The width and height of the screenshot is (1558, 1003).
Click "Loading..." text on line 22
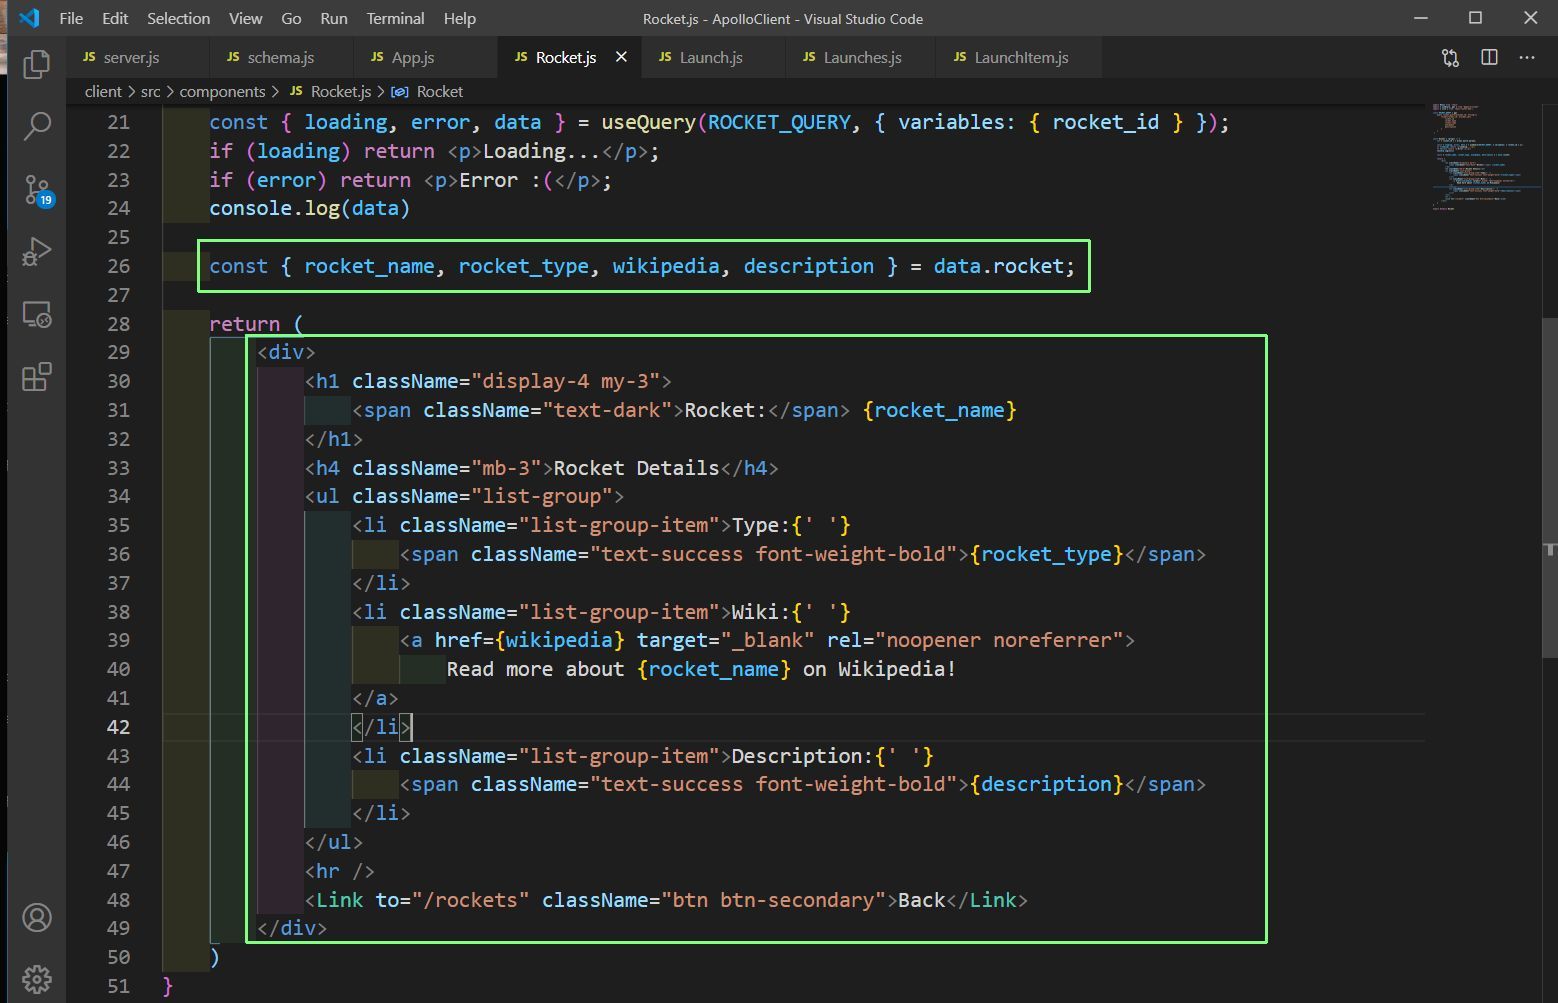click(541, 151)
